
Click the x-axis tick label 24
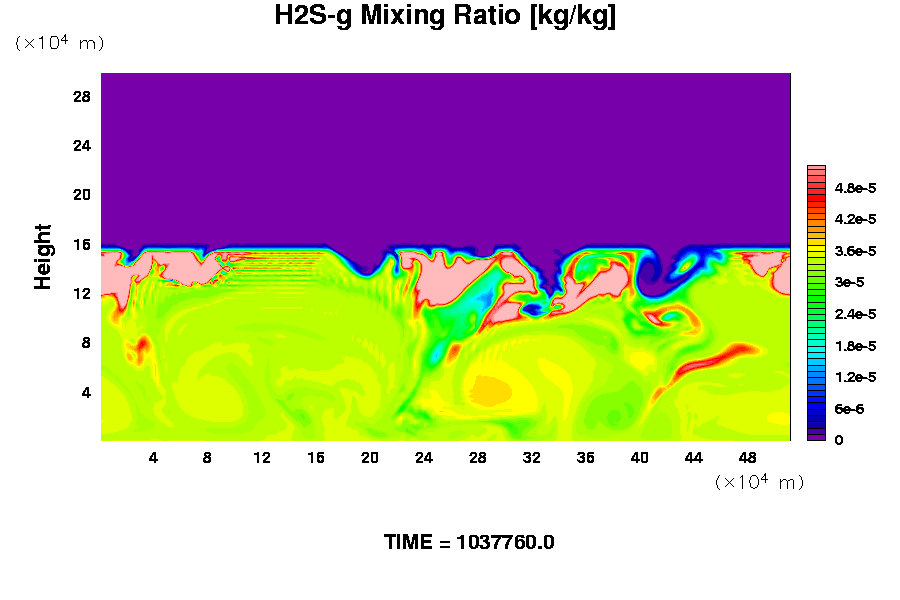click(x=424, y=458)
